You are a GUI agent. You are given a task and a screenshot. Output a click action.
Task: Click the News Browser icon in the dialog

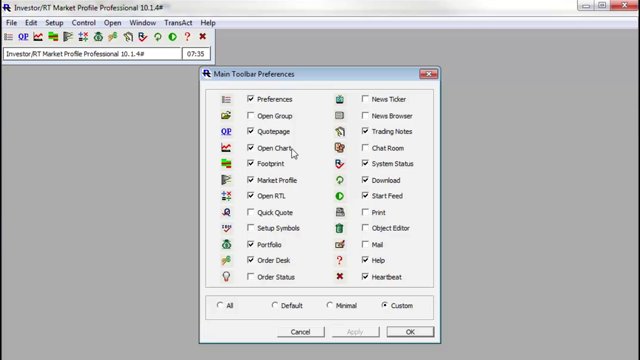[340, 116]
